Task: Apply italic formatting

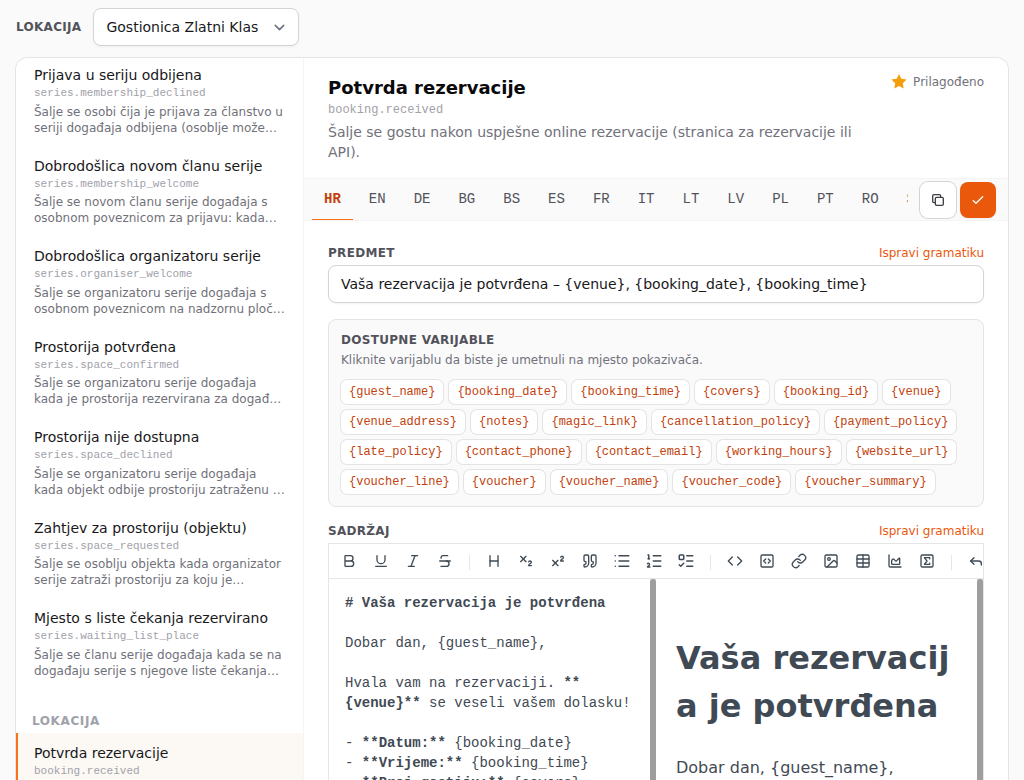Action: point(413,561)
